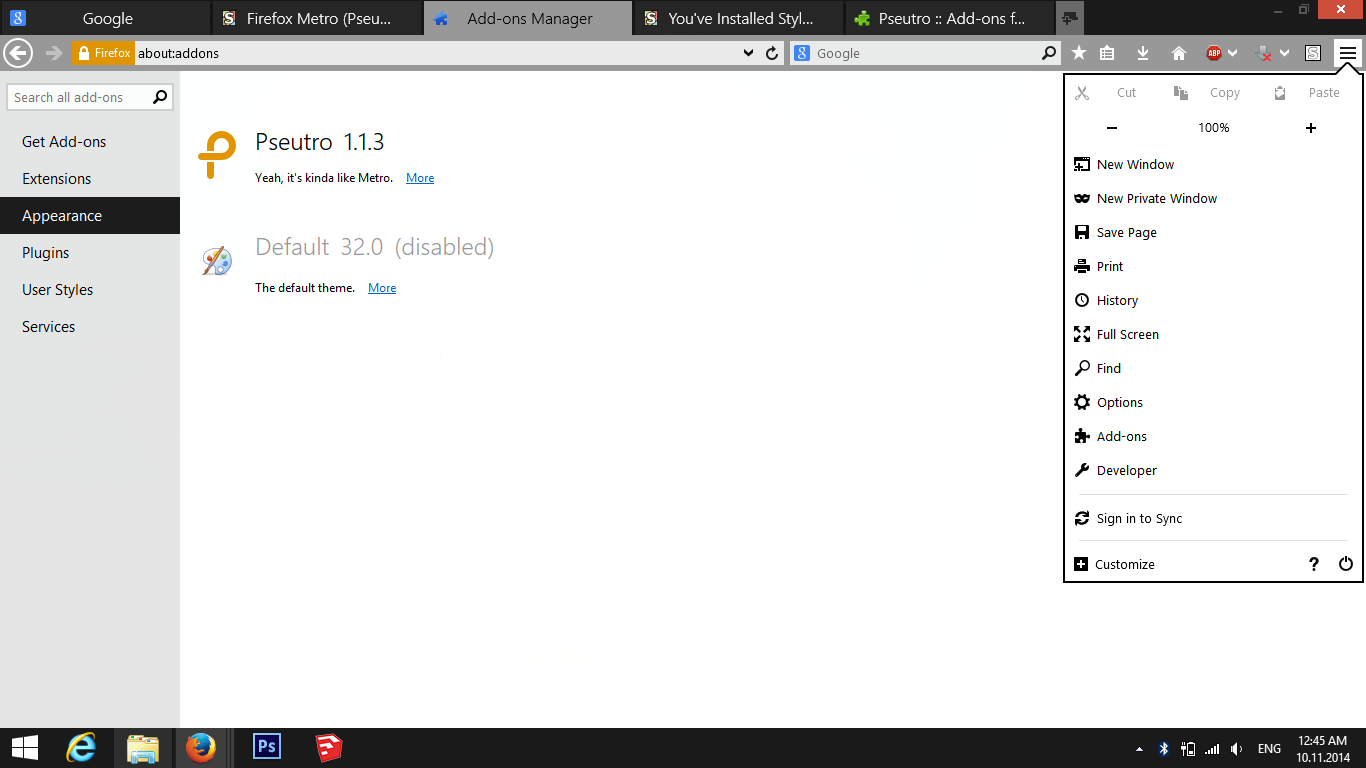Click the Default theme paint icon
1366x768 pixels.
pos(217,261)
